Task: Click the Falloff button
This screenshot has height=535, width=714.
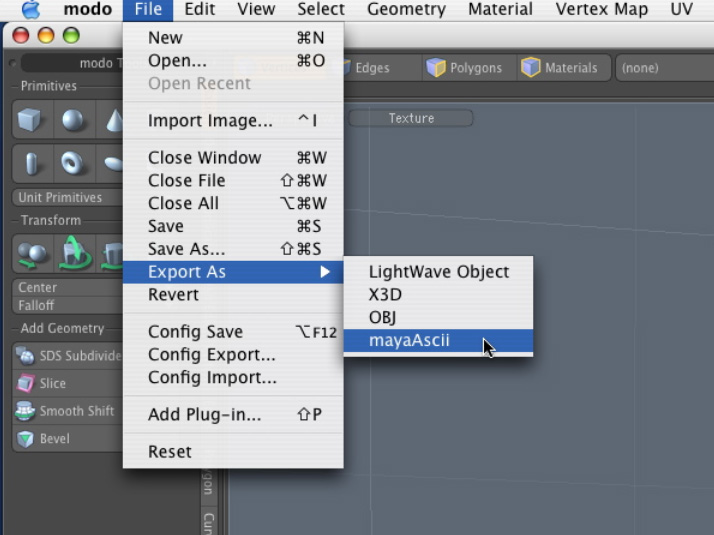Action: [68, 305]
